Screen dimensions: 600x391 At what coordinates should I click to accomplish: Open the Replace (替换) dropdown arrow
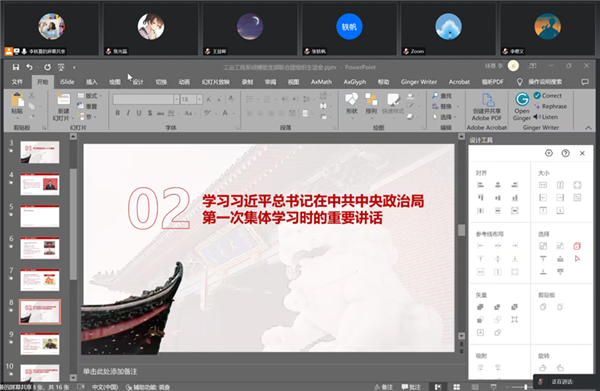pyautogui.click(x=458, y=106)
